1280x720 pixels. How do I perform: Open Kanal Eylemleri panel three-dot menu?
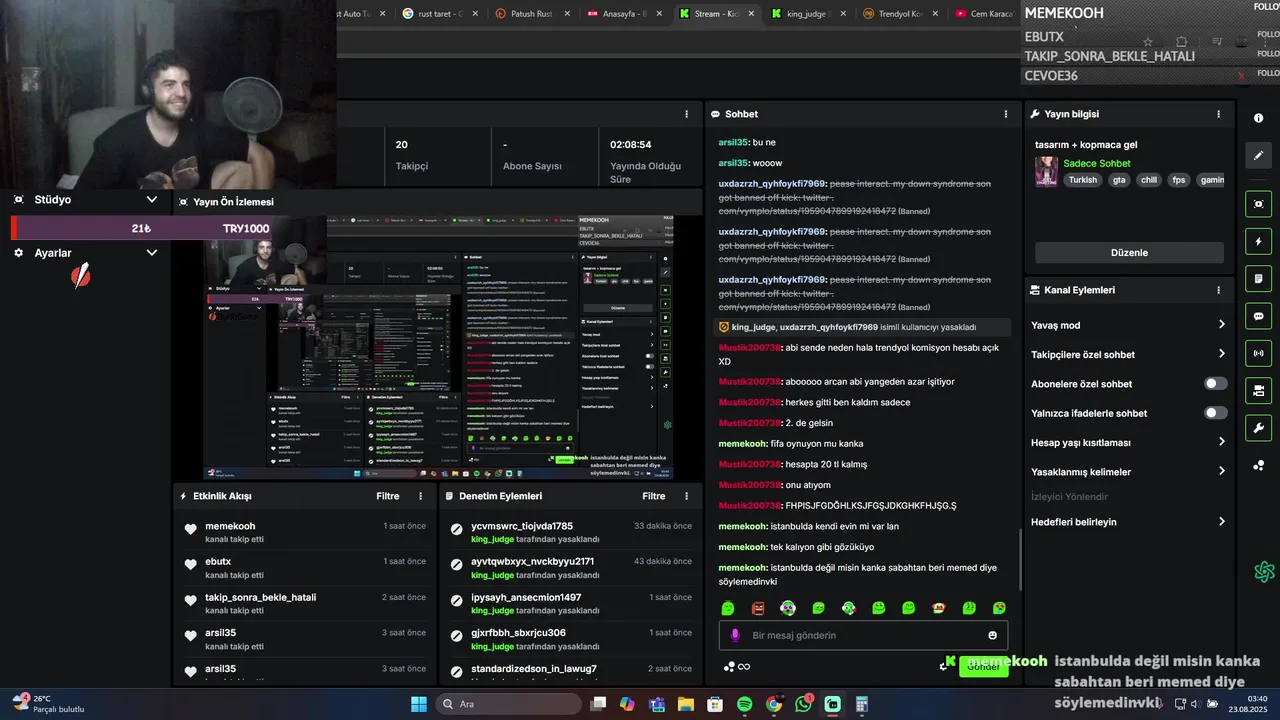1218,290
